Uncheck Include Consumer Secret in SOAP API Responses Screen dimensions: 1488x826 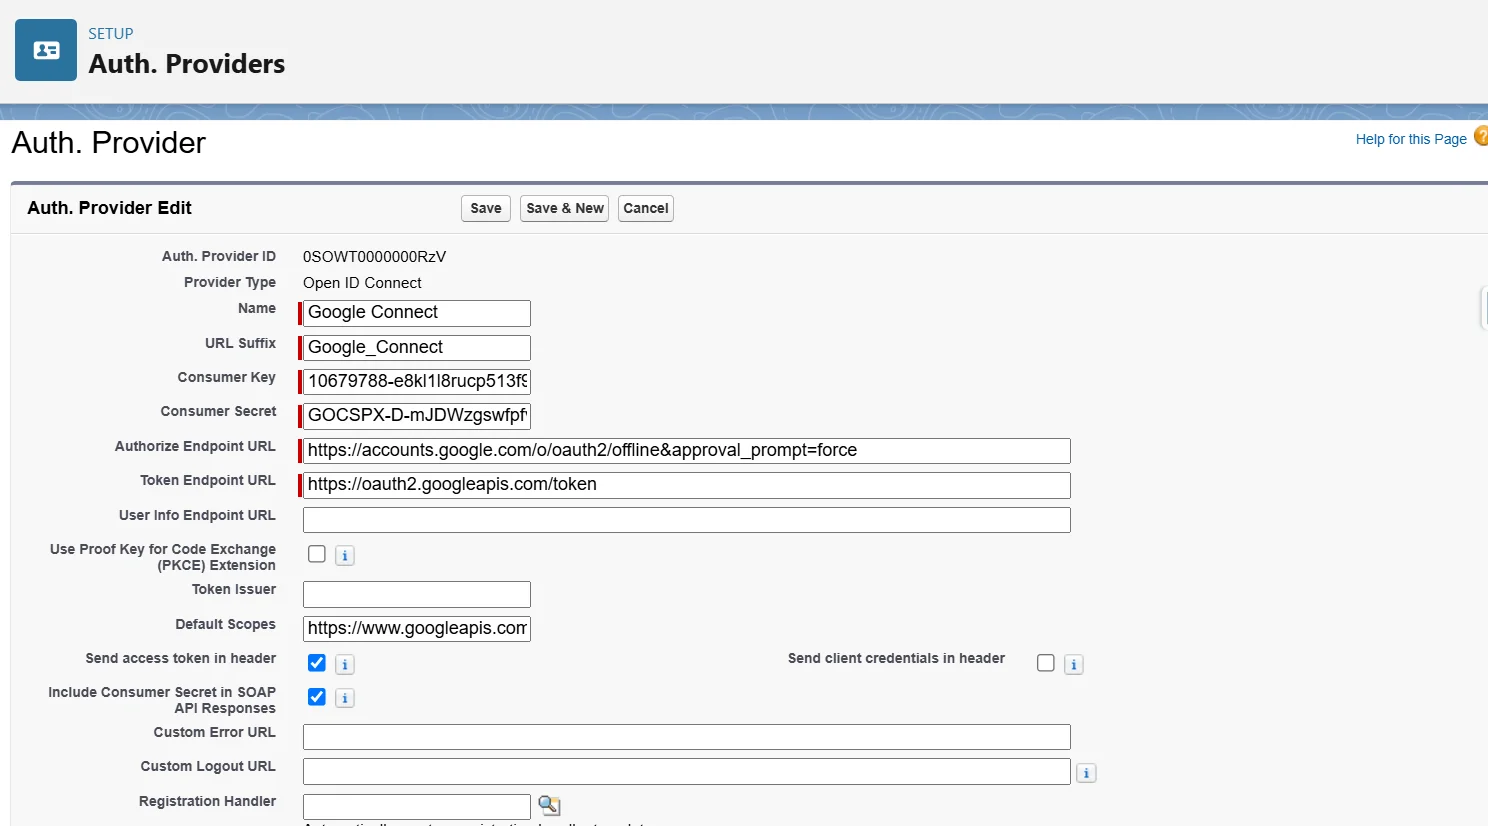click(317, 697)
